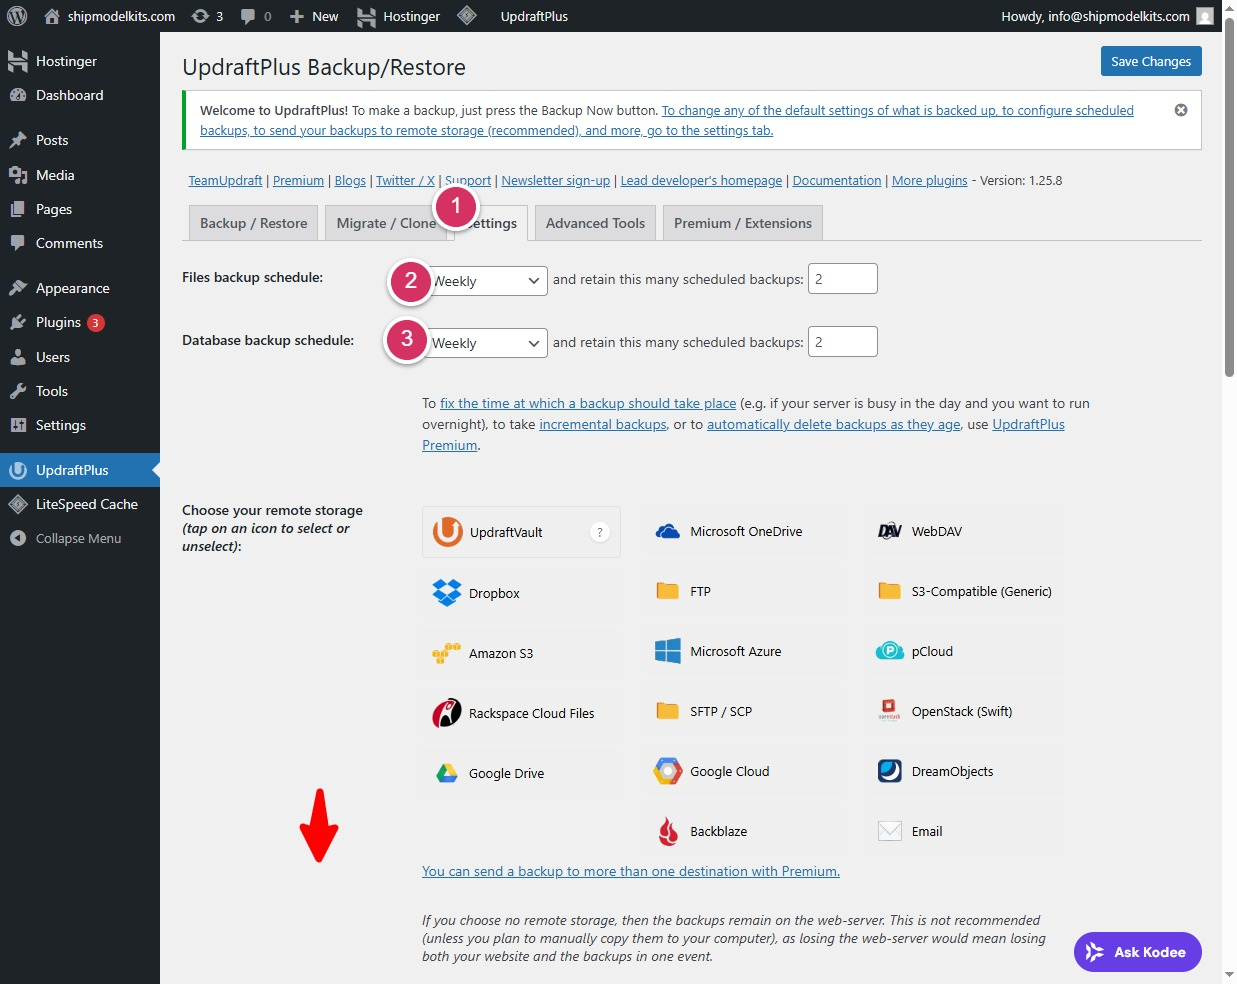Open the Ask Kodee chat button
The width and height of the screenshot is (1237, 984).
(x=1137, y=952)
